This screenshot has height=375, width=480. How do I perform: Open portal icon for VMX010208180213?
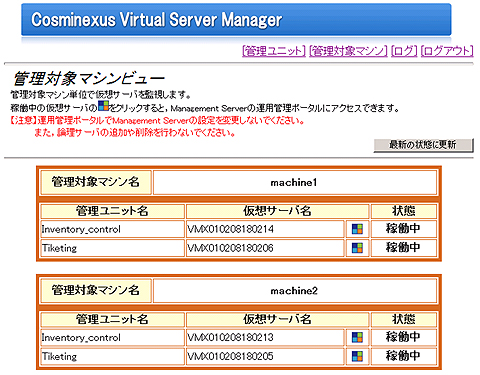click(357, 337)
